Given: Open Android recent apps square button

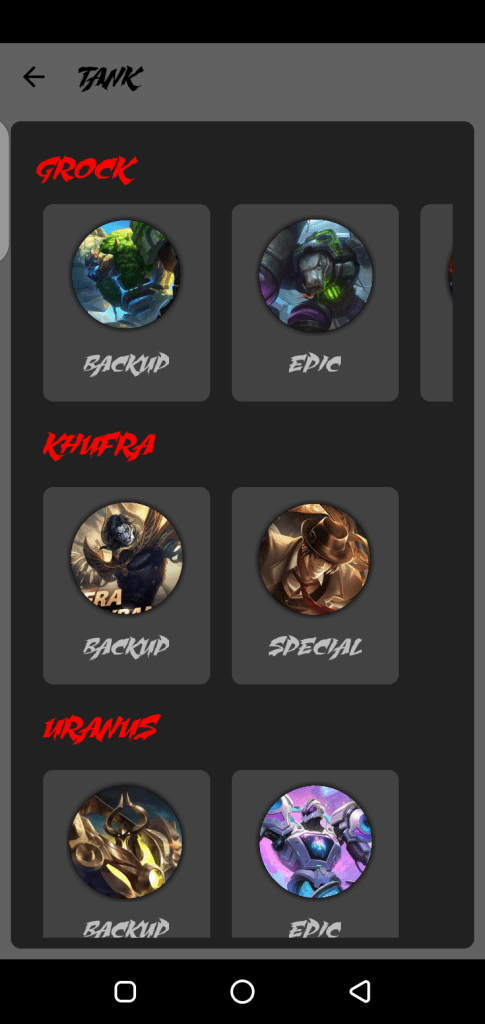Looking at the screenshot, I should [x=125, y=991].
